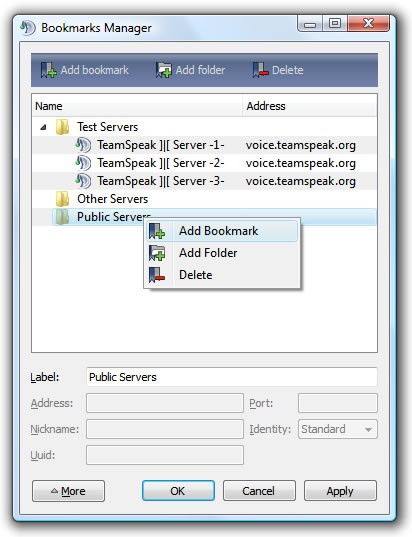Click the Add folder toolbar icon
This screenshot has height=537, width=412.
click(163, 70)
